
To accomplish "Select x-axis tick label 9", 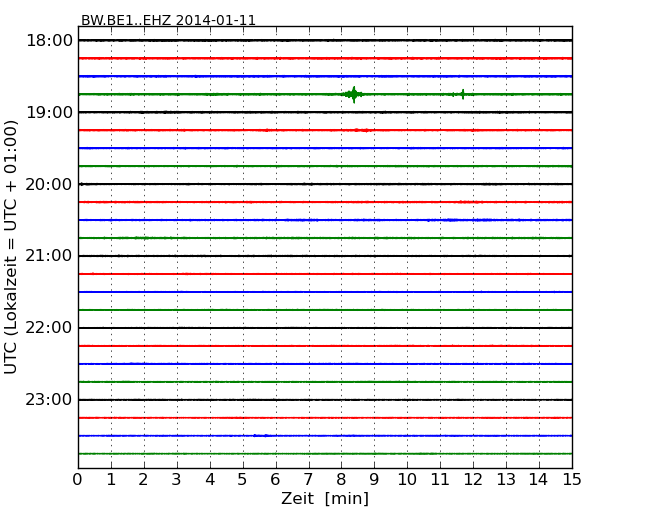I will click(x=374, y=480).
